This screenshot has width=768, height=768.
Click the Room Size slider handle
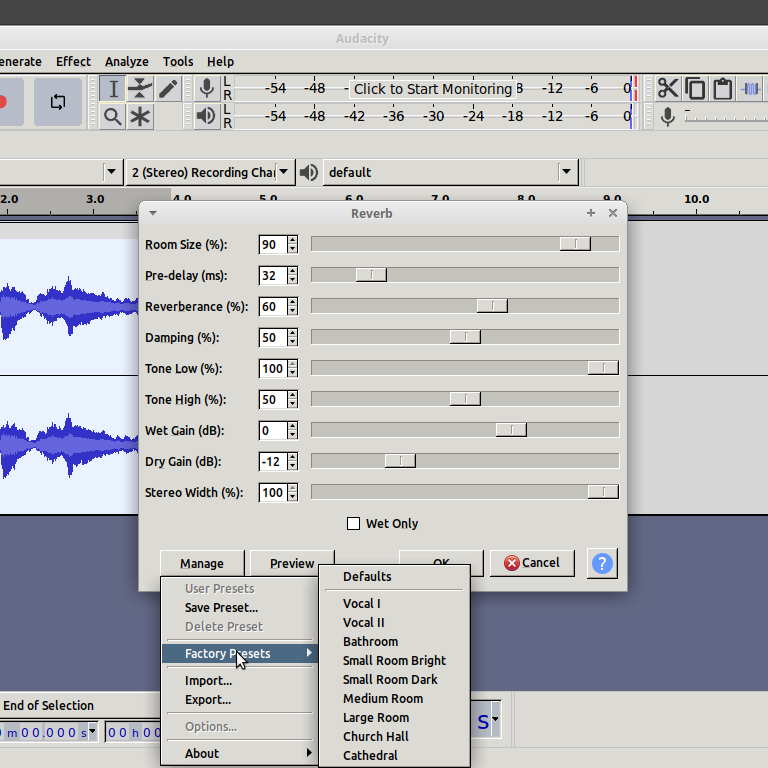click(x=575, y=244)
